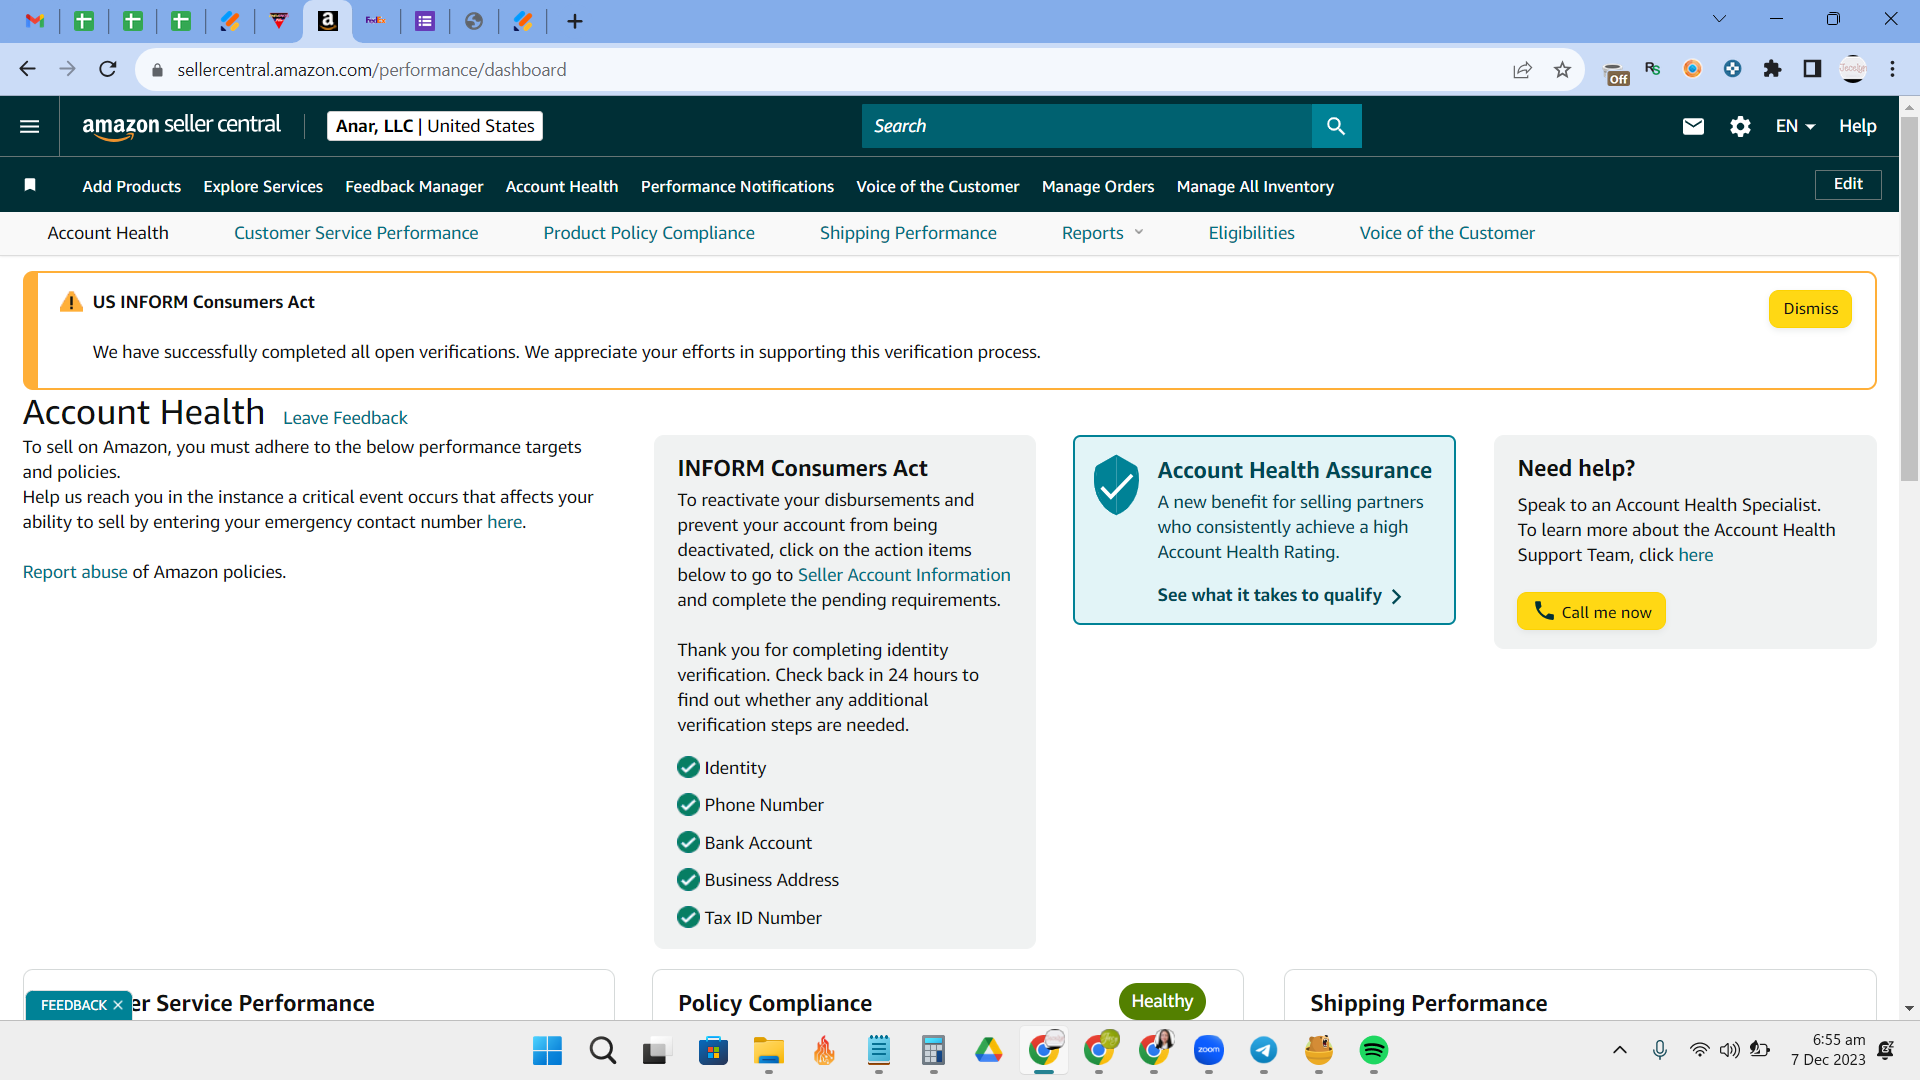Open the Seller Account Information link
This screenshot has height=1080, width=1920.
tap(904, 575)
